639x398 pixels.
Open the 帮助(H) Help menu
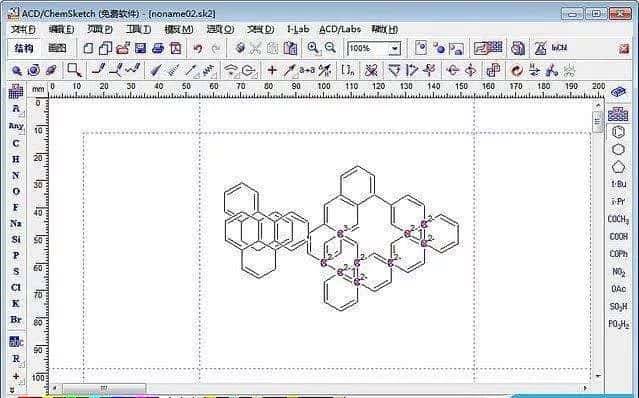(x=384, y=29)
